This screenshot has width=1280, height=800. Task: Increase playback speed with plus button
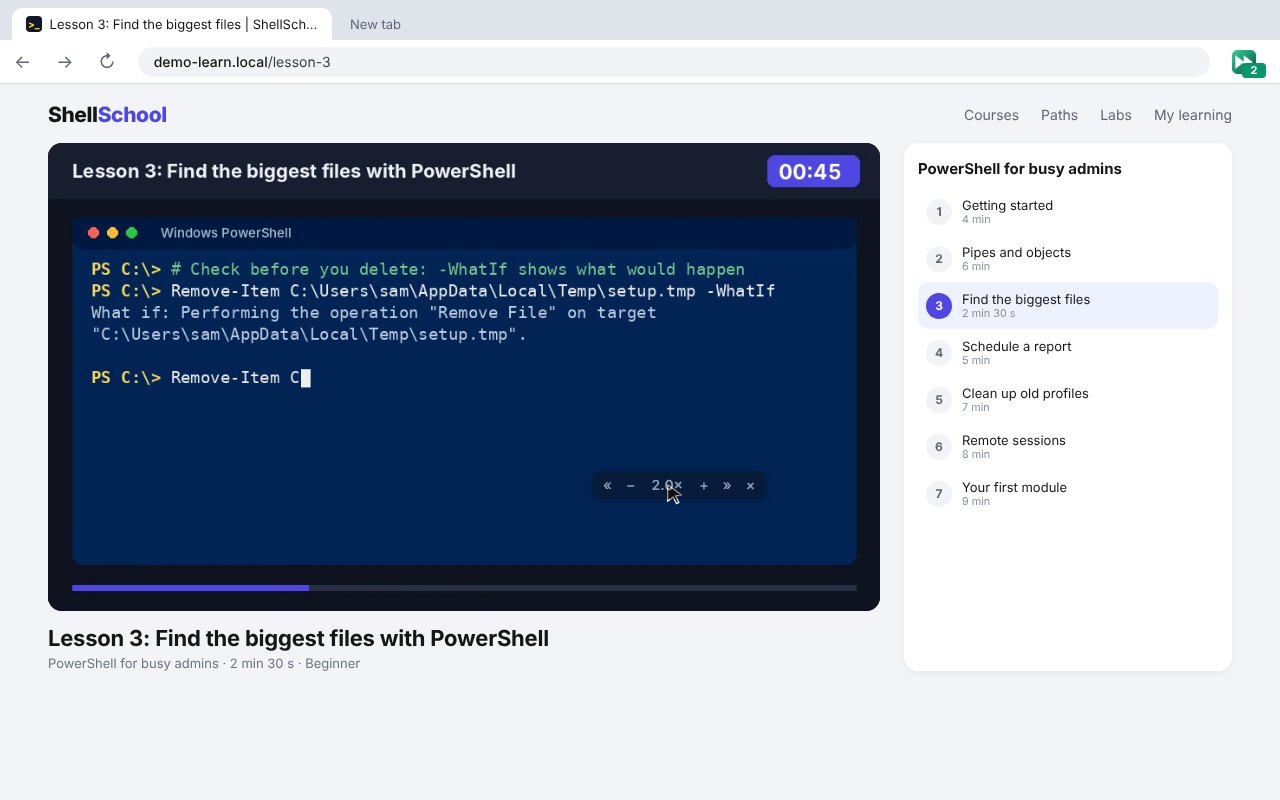704,486
